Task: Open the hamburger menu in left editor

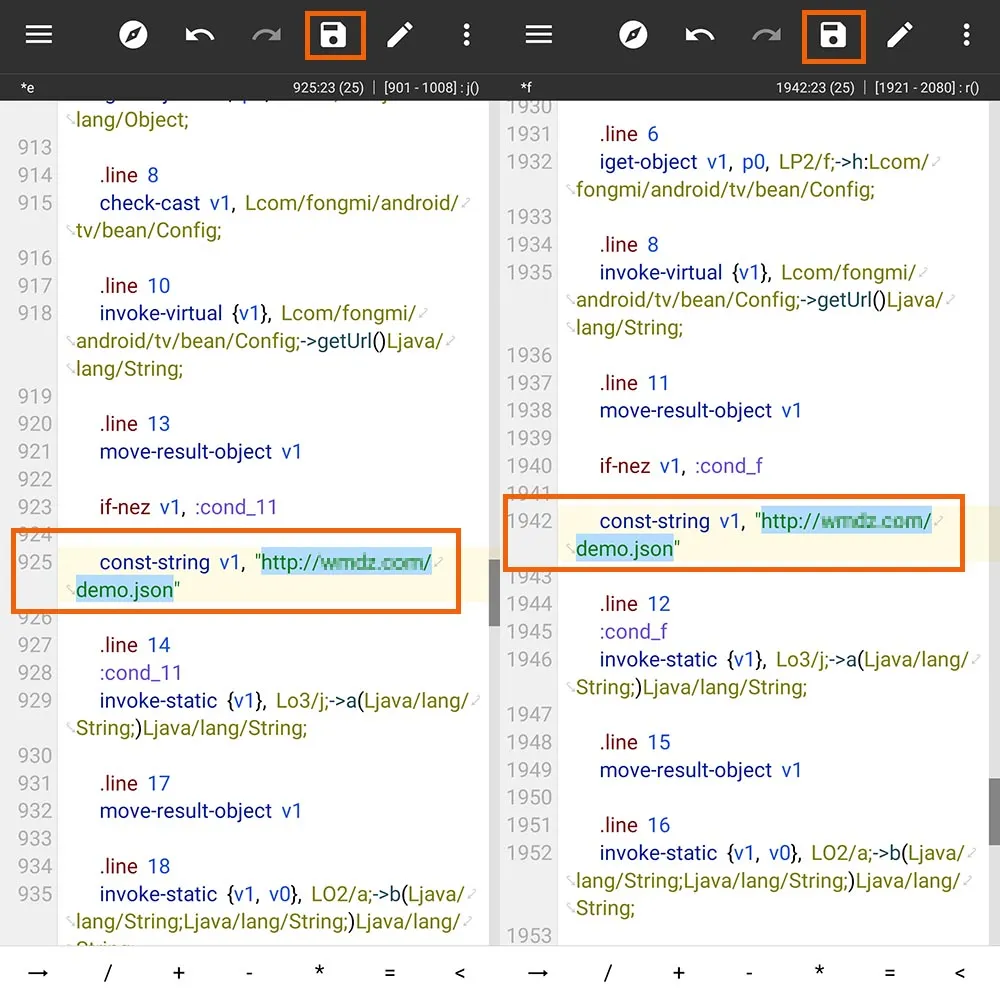Action: coord(39,36)
